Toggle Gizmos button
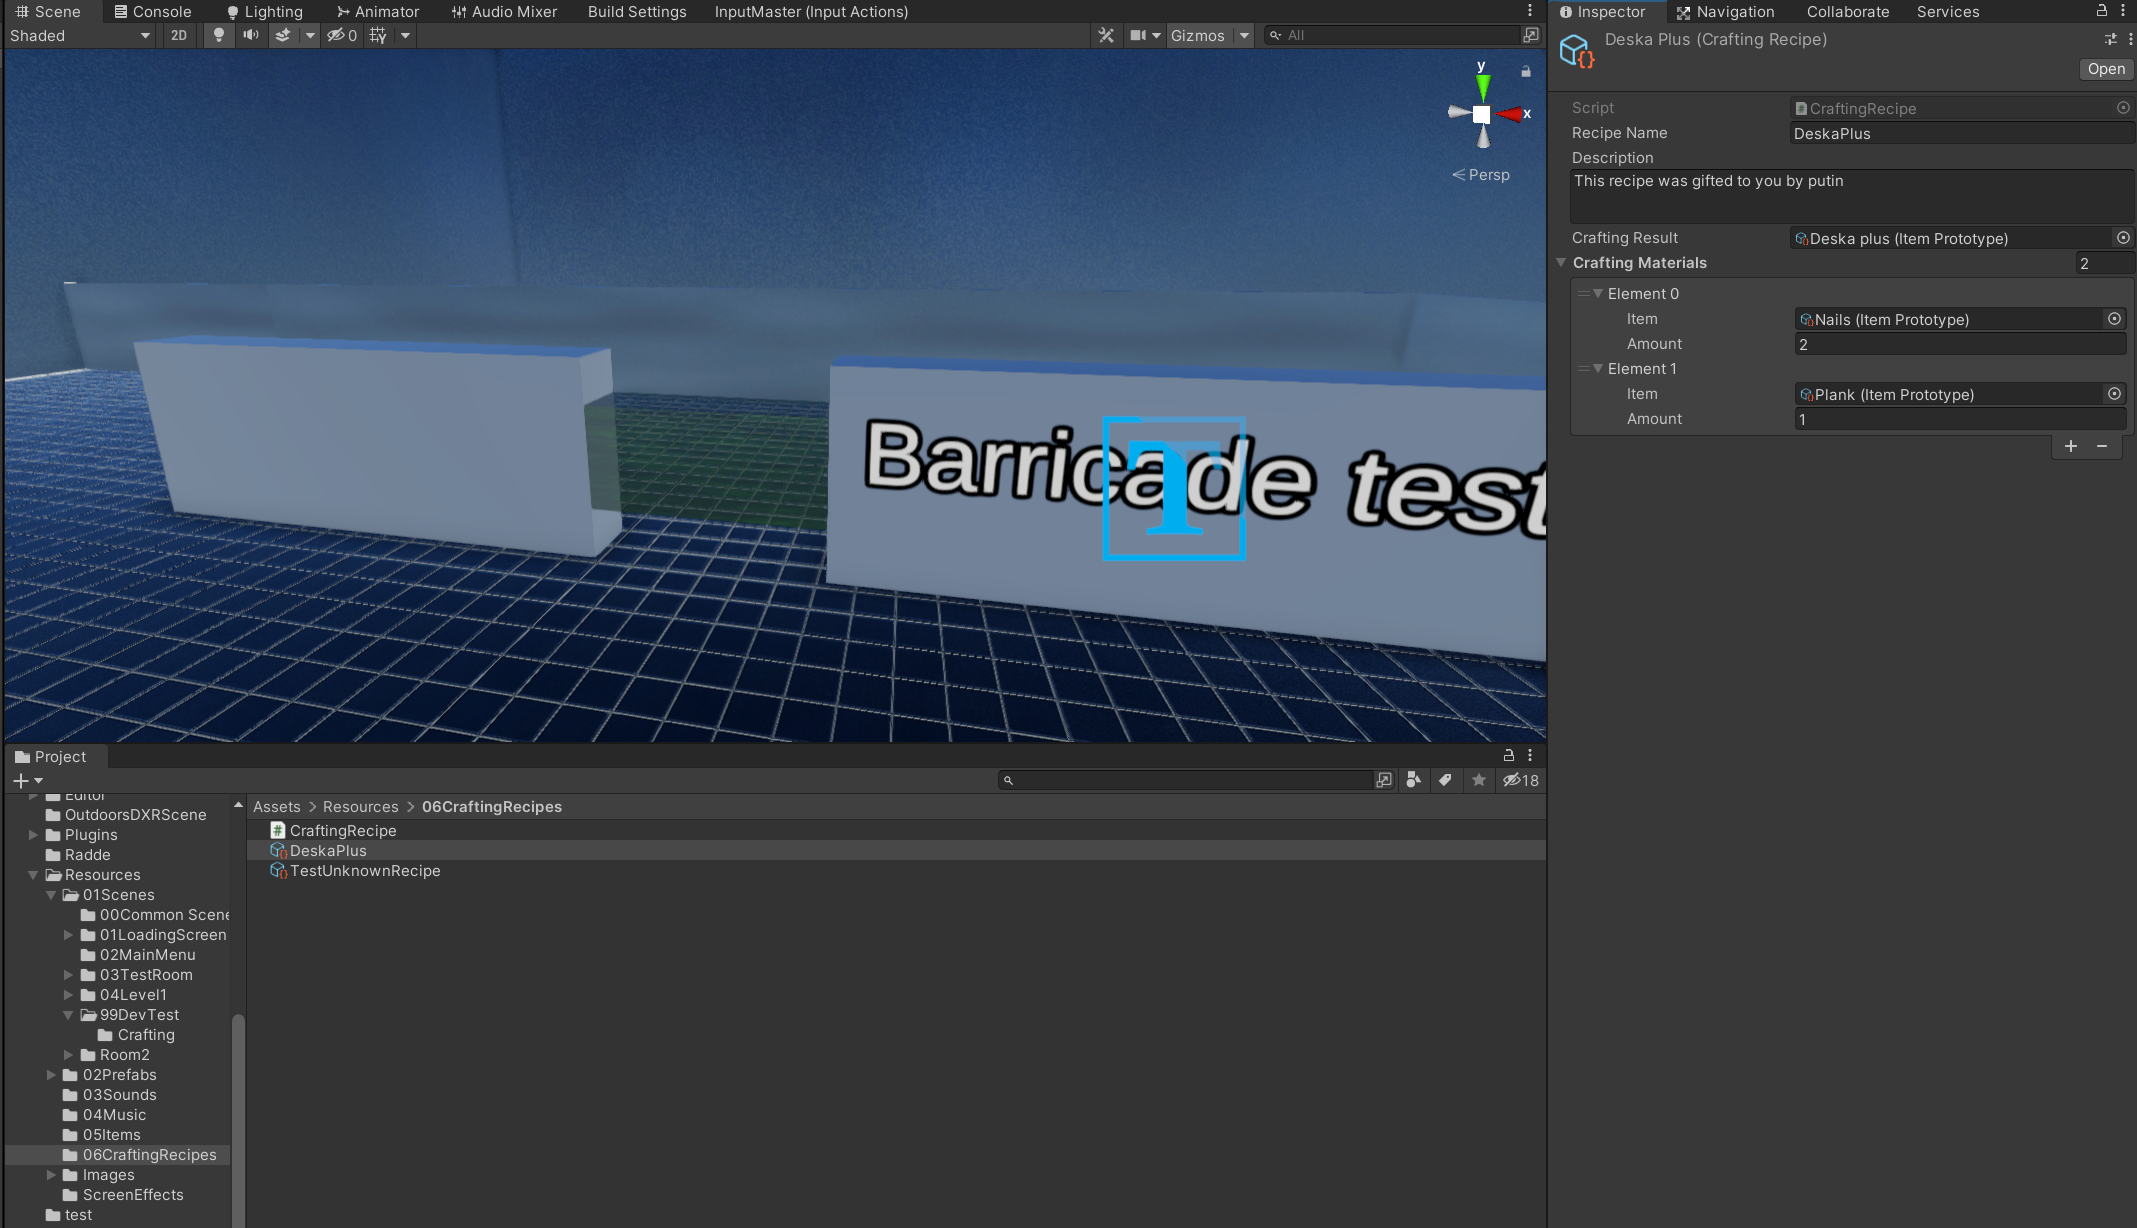2137x1228 pixels. (x=1198, y=35)
